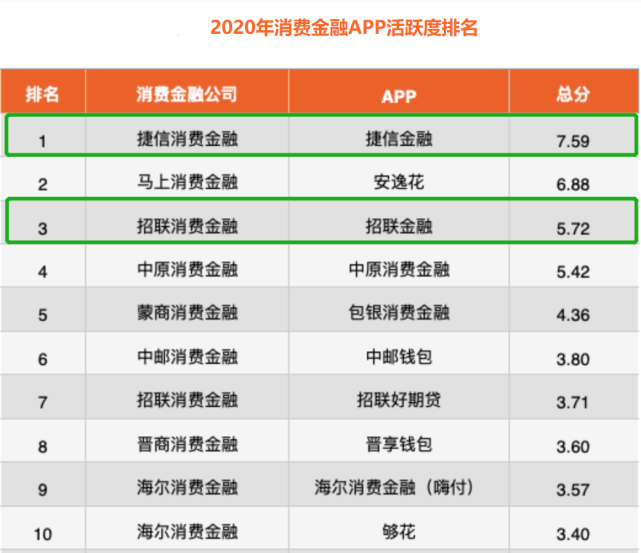Select 招联消费金融 company cell in row 7
641x553 pixels.
187,400
